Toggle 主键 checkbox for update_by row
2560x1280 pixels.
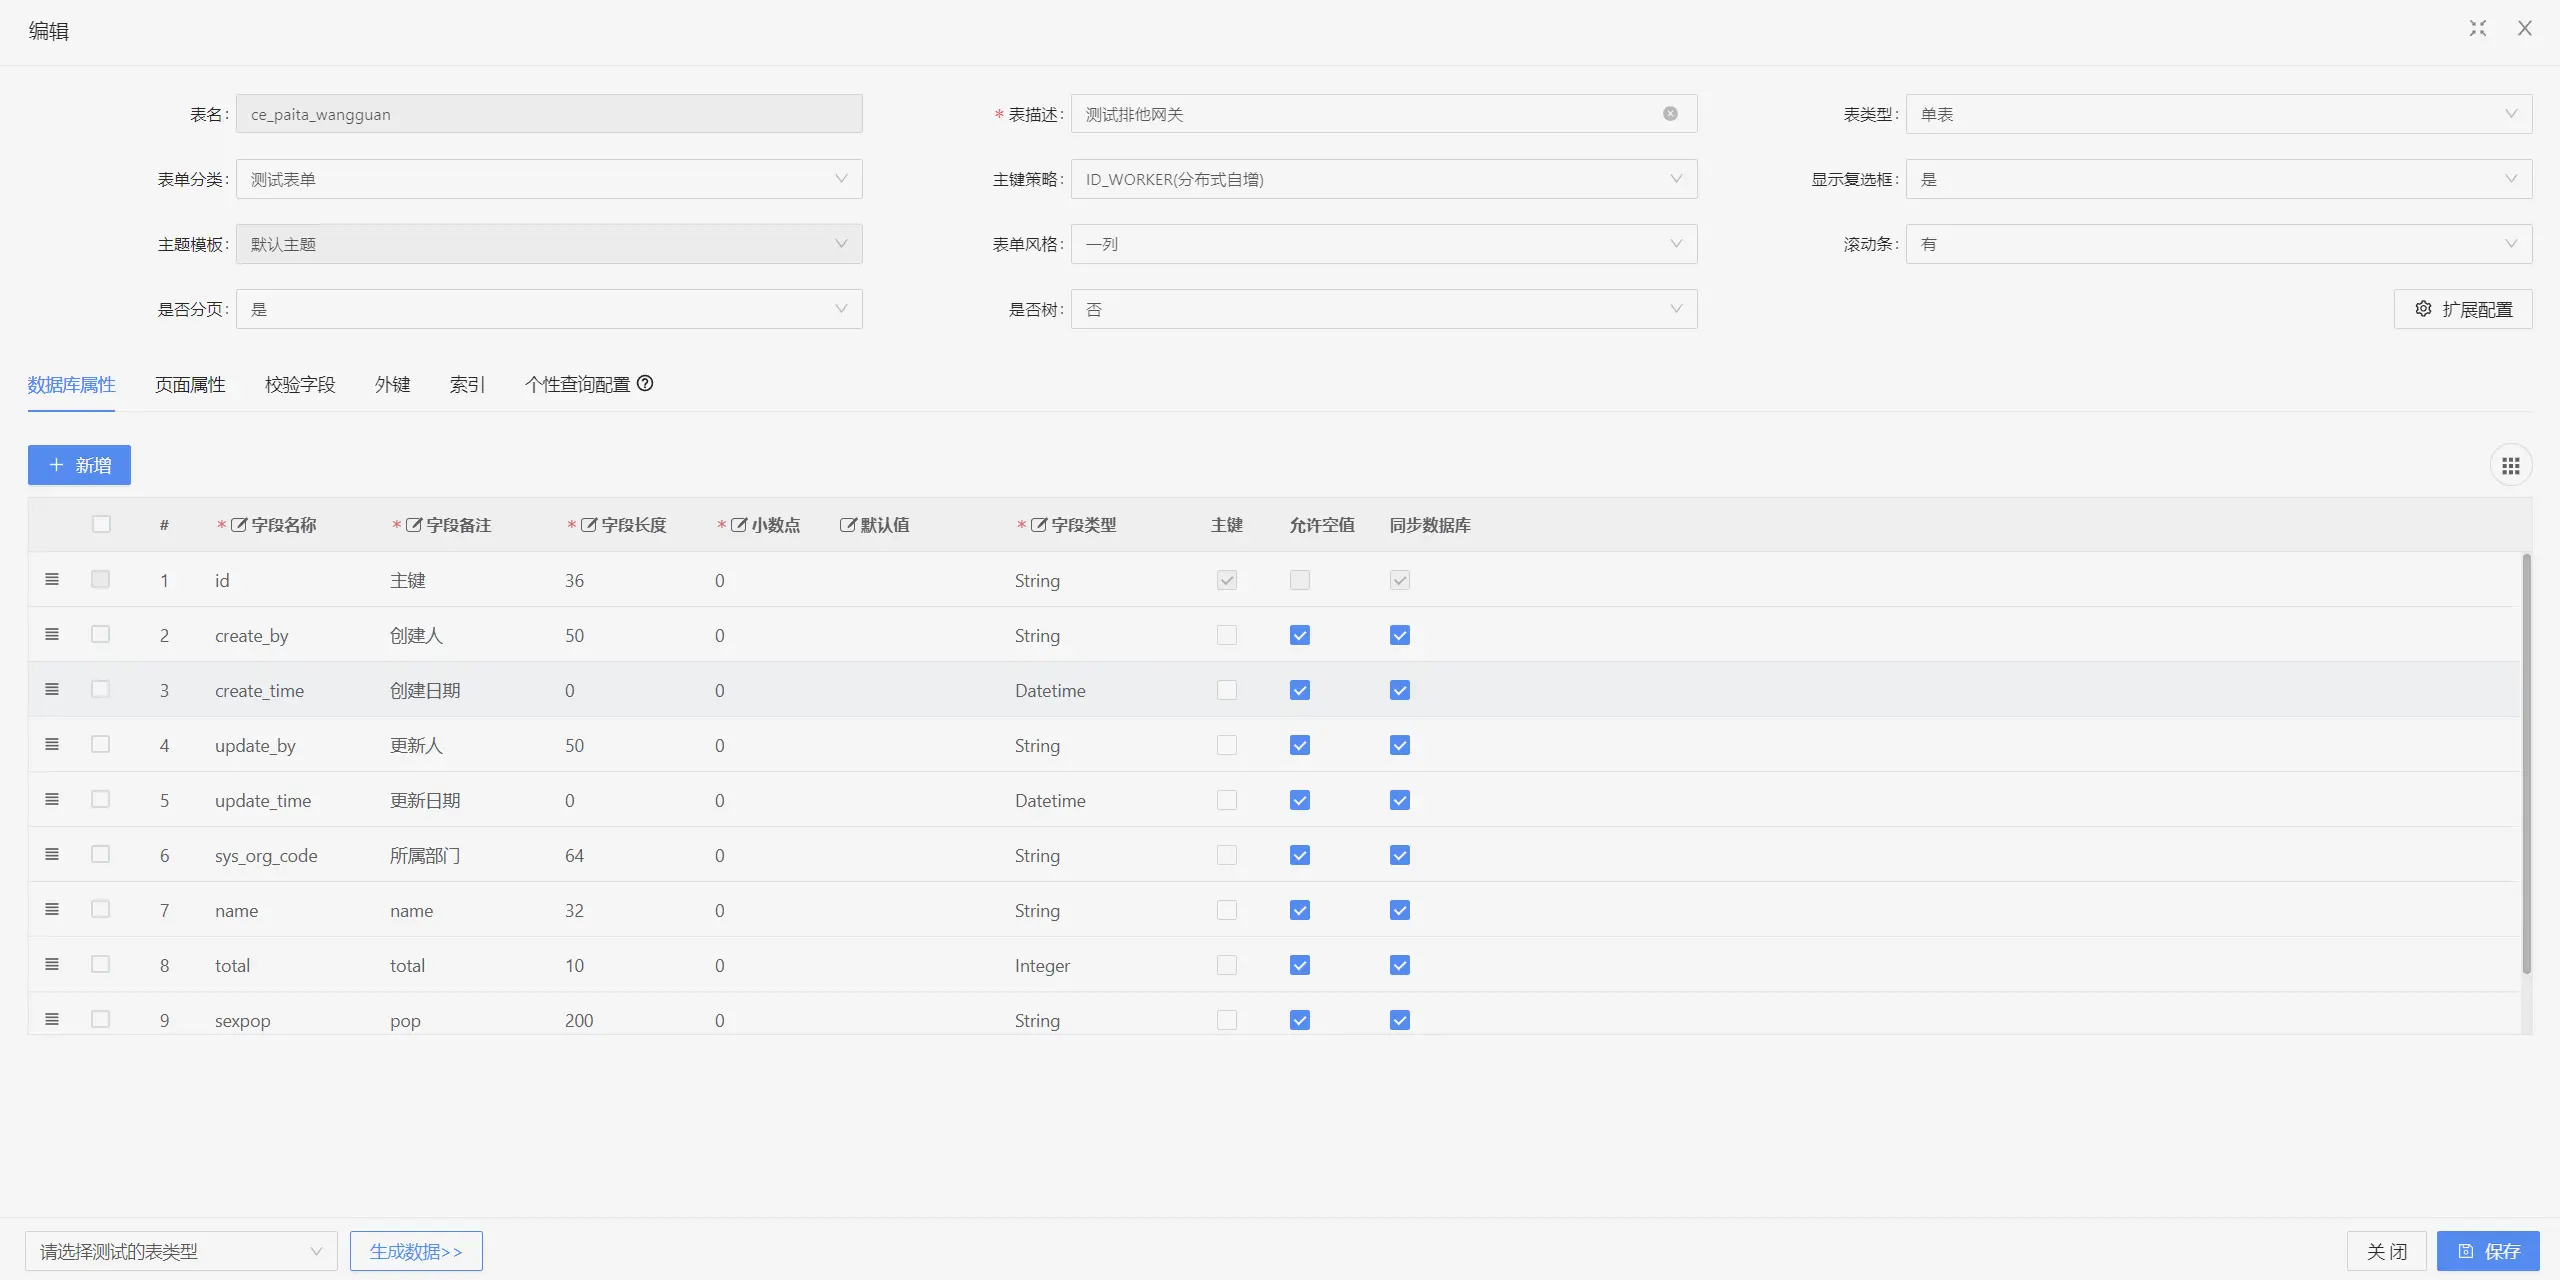click(1227, 745)
